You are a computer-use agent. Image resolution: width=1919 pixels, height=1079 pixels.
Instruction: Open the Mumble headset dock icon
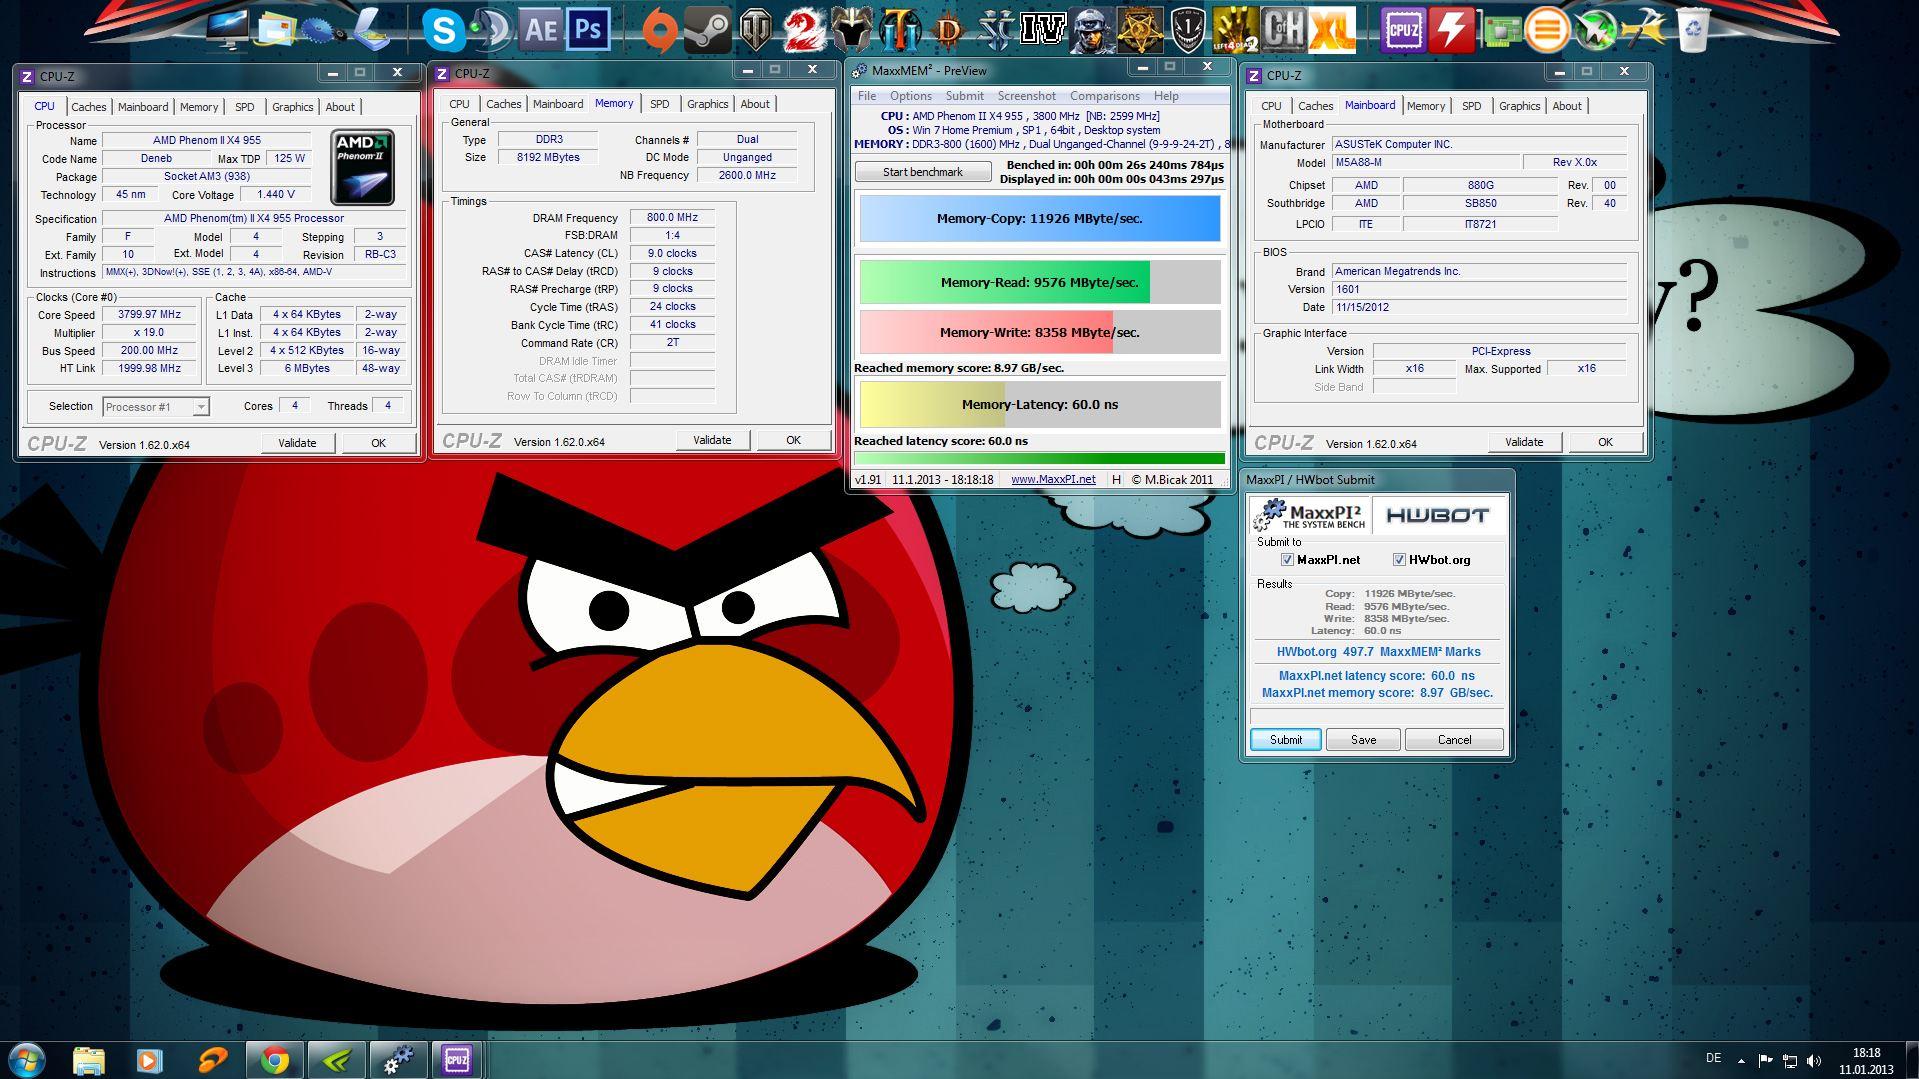pos(491,30)
